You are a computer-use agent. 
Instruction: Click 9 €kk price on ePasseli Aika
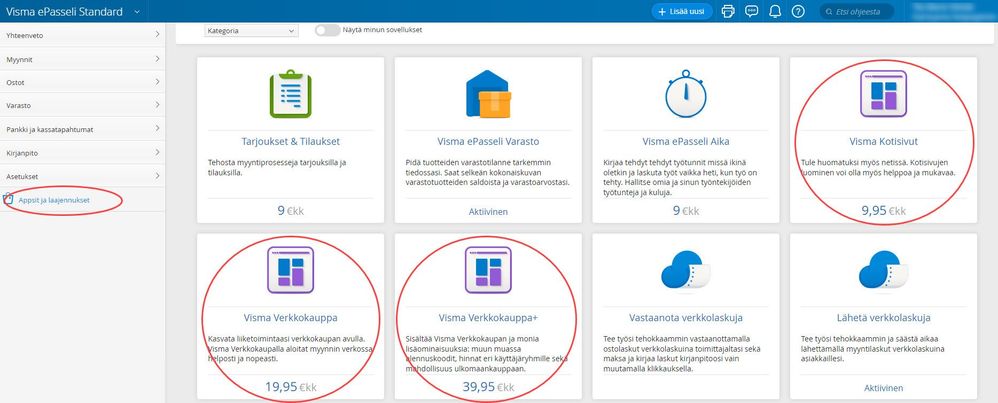click(685, 211)
